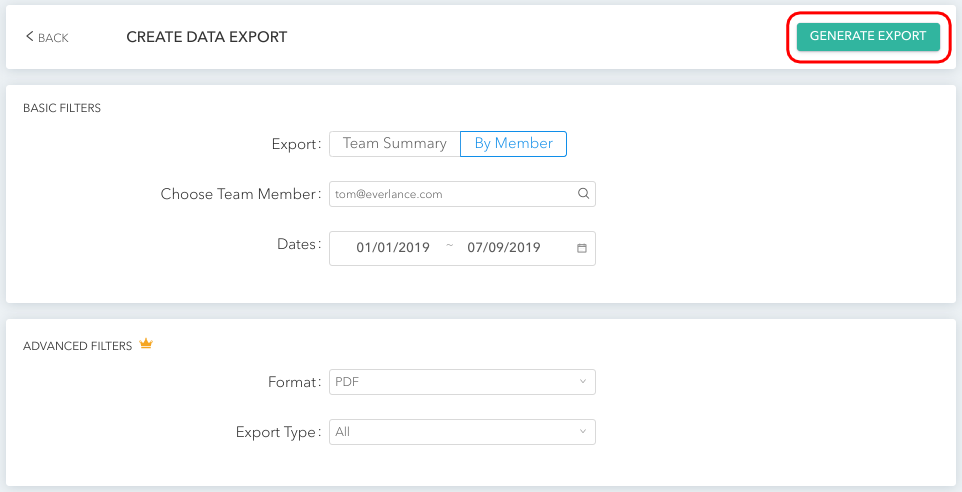
Task: Click the Generate Export button
Action: (868, 37)
